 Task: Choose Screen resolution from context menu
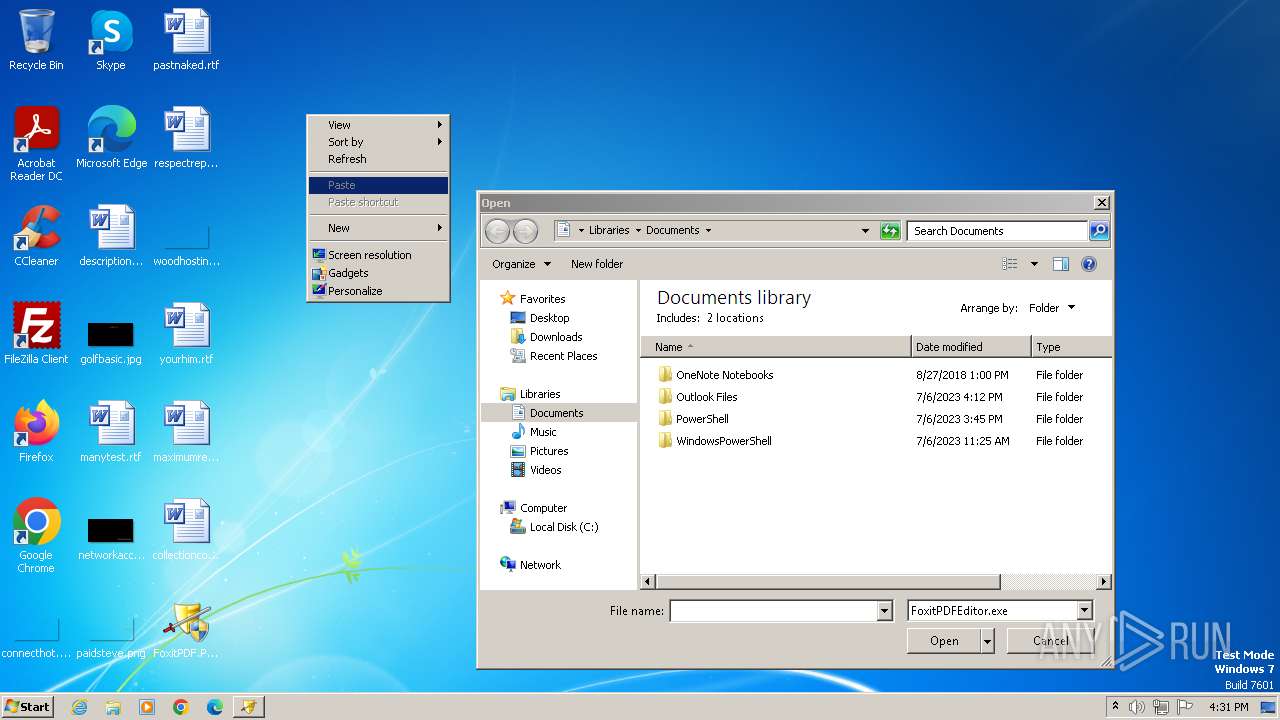[378, 255]
